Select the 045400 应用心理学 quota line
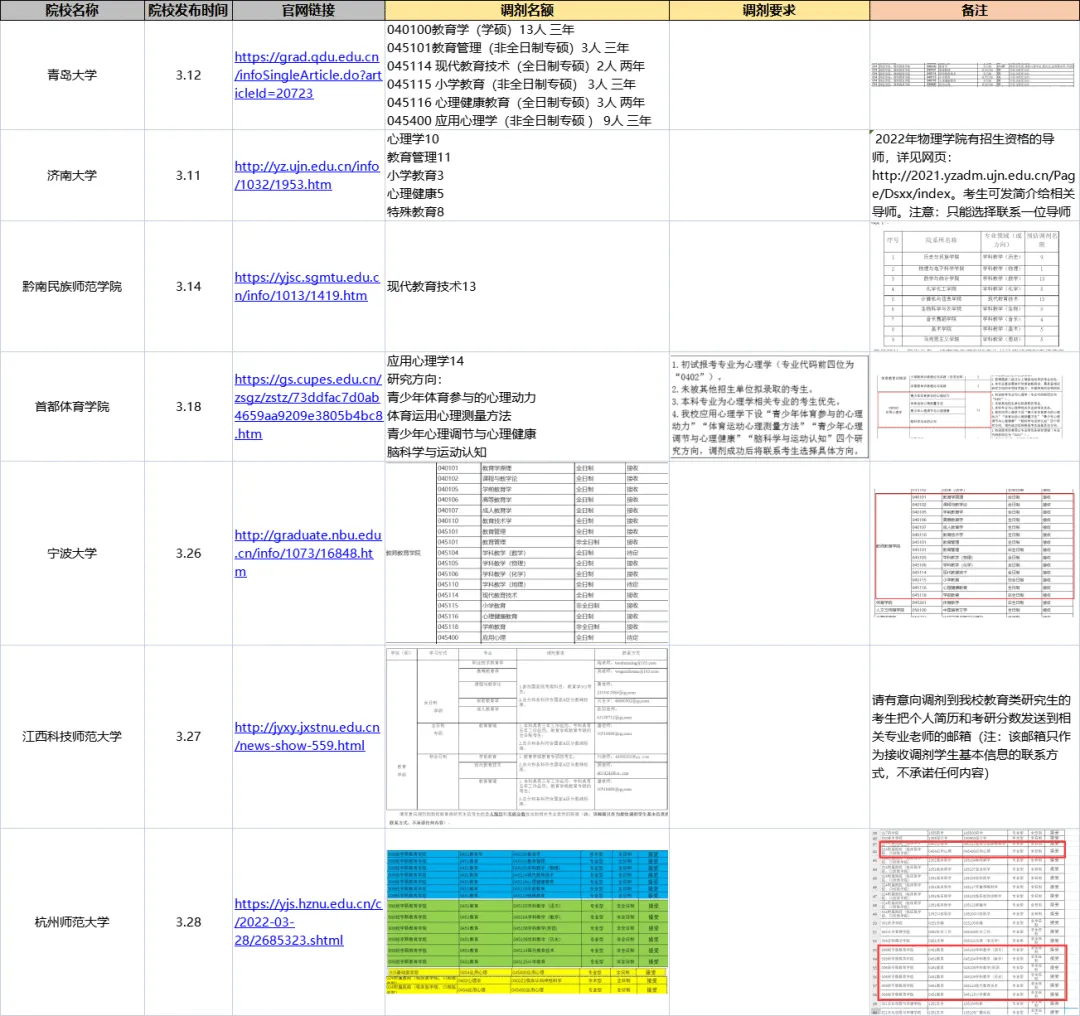The width and height of the screenshot is (1080, 1016). coord(519,121)
